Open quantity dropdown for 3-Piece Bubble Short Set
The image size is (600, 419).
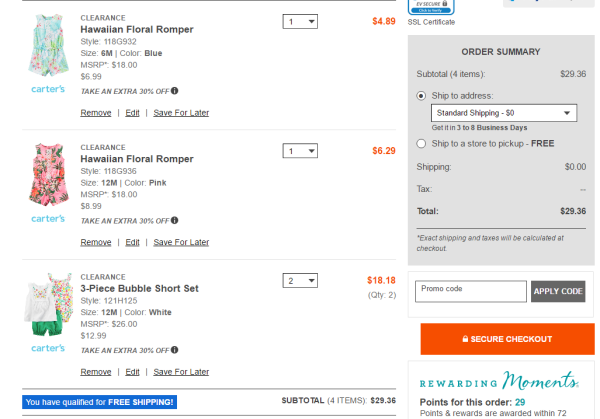pyautogui.click(x=300, y=280)
